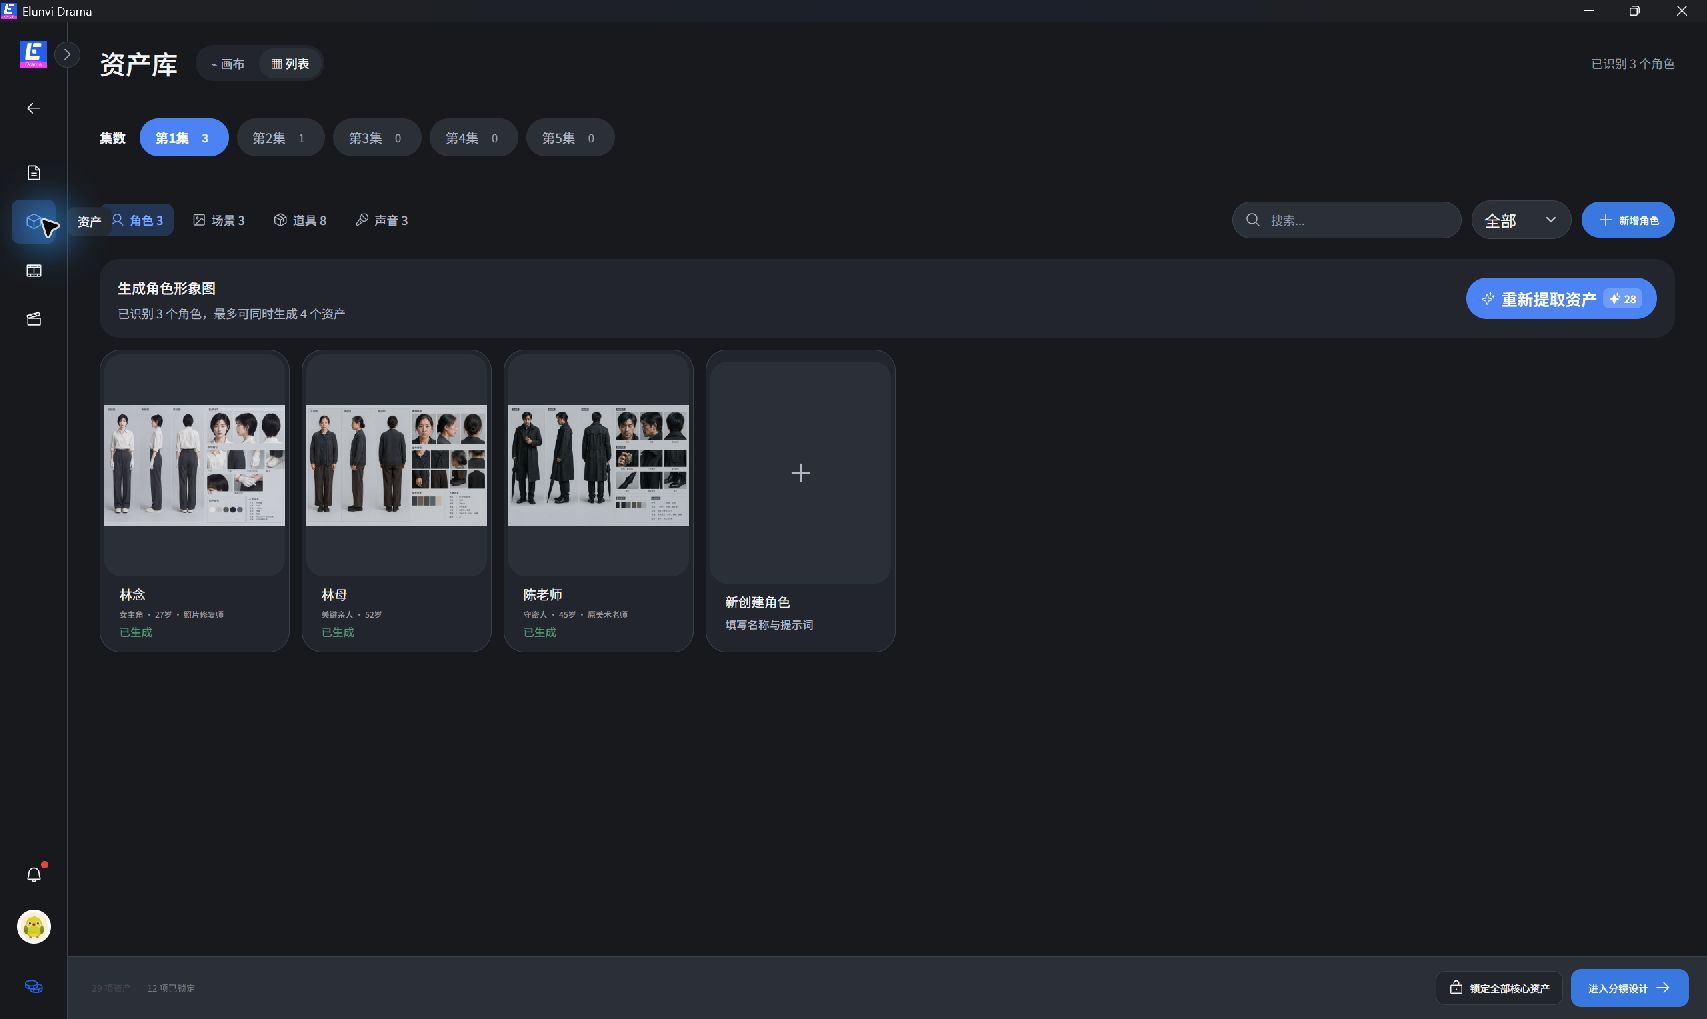Click the plus icon to create character

800,473
